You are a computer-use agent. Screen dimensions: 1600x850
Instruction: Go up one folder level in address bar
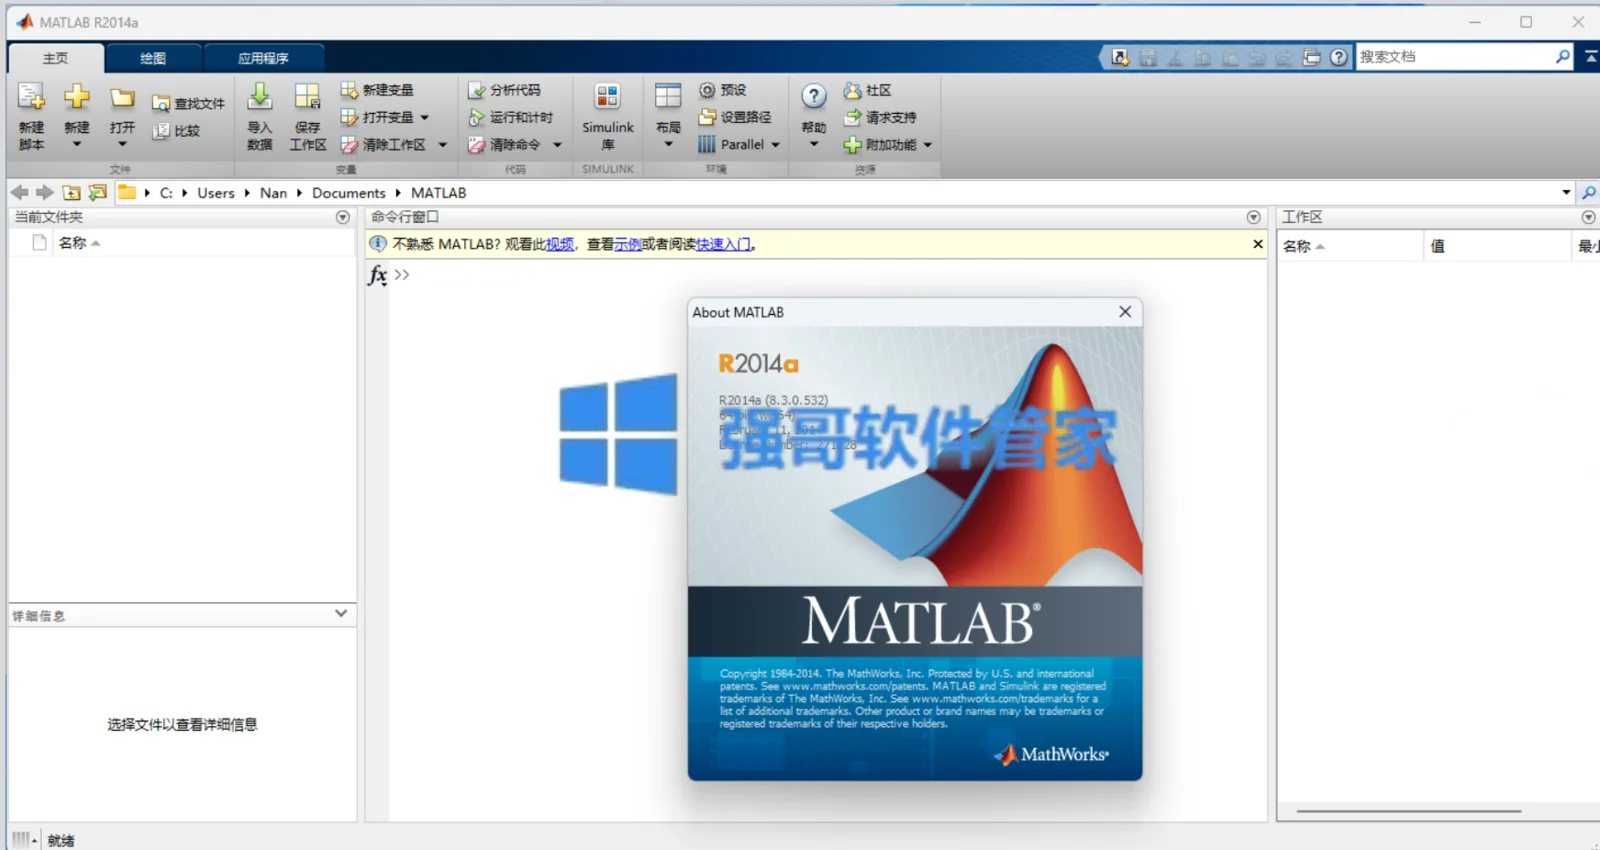(x=71, y=192)
